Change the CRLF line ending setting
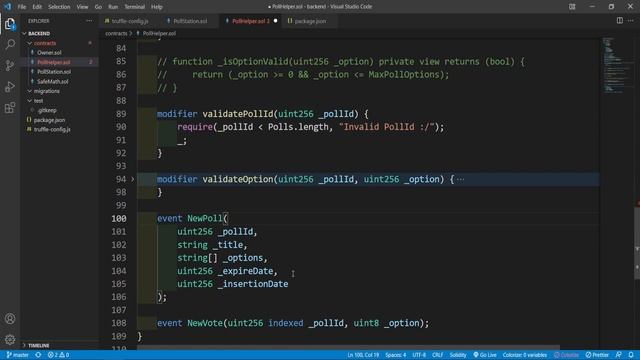Image resolution: width=640 pixels, height=360 pixels. (438, 355)
